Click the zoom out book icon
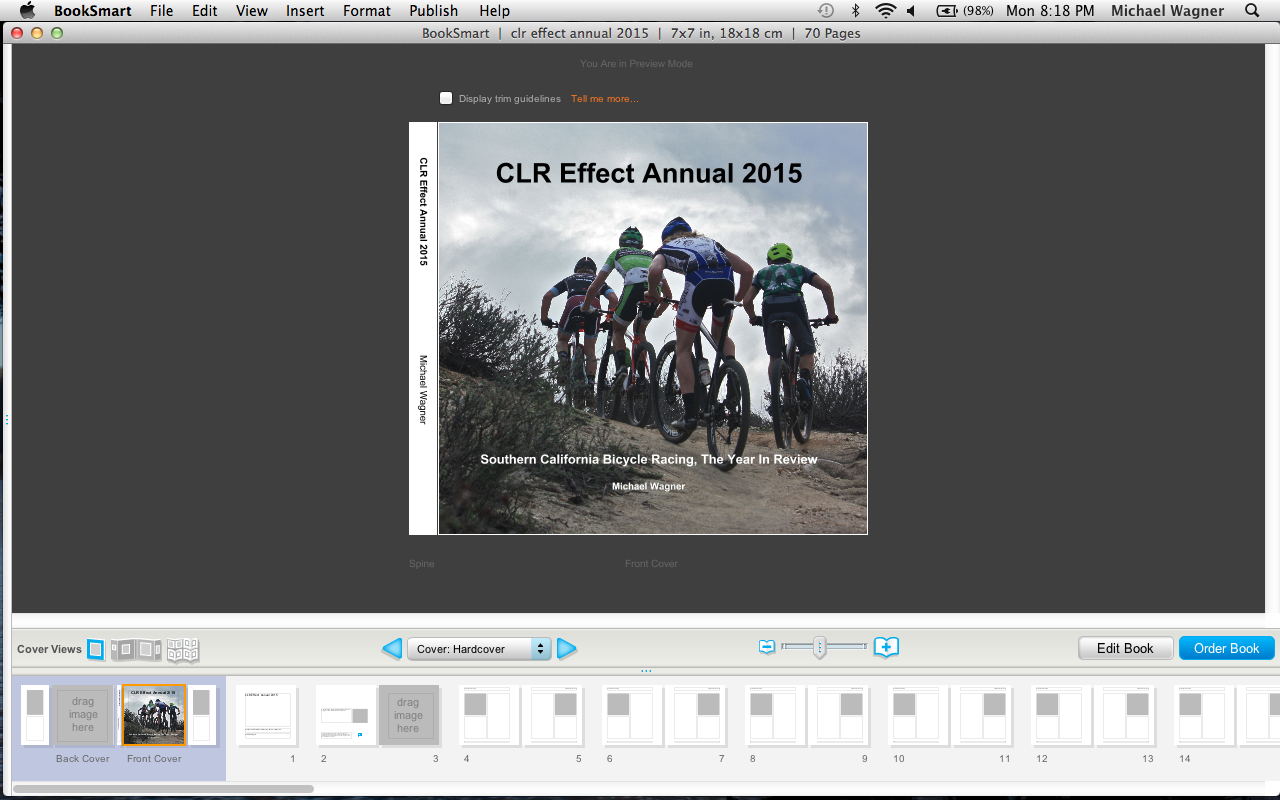Image resolution: width=1280 pixels, height=800 pixels. 767,647
